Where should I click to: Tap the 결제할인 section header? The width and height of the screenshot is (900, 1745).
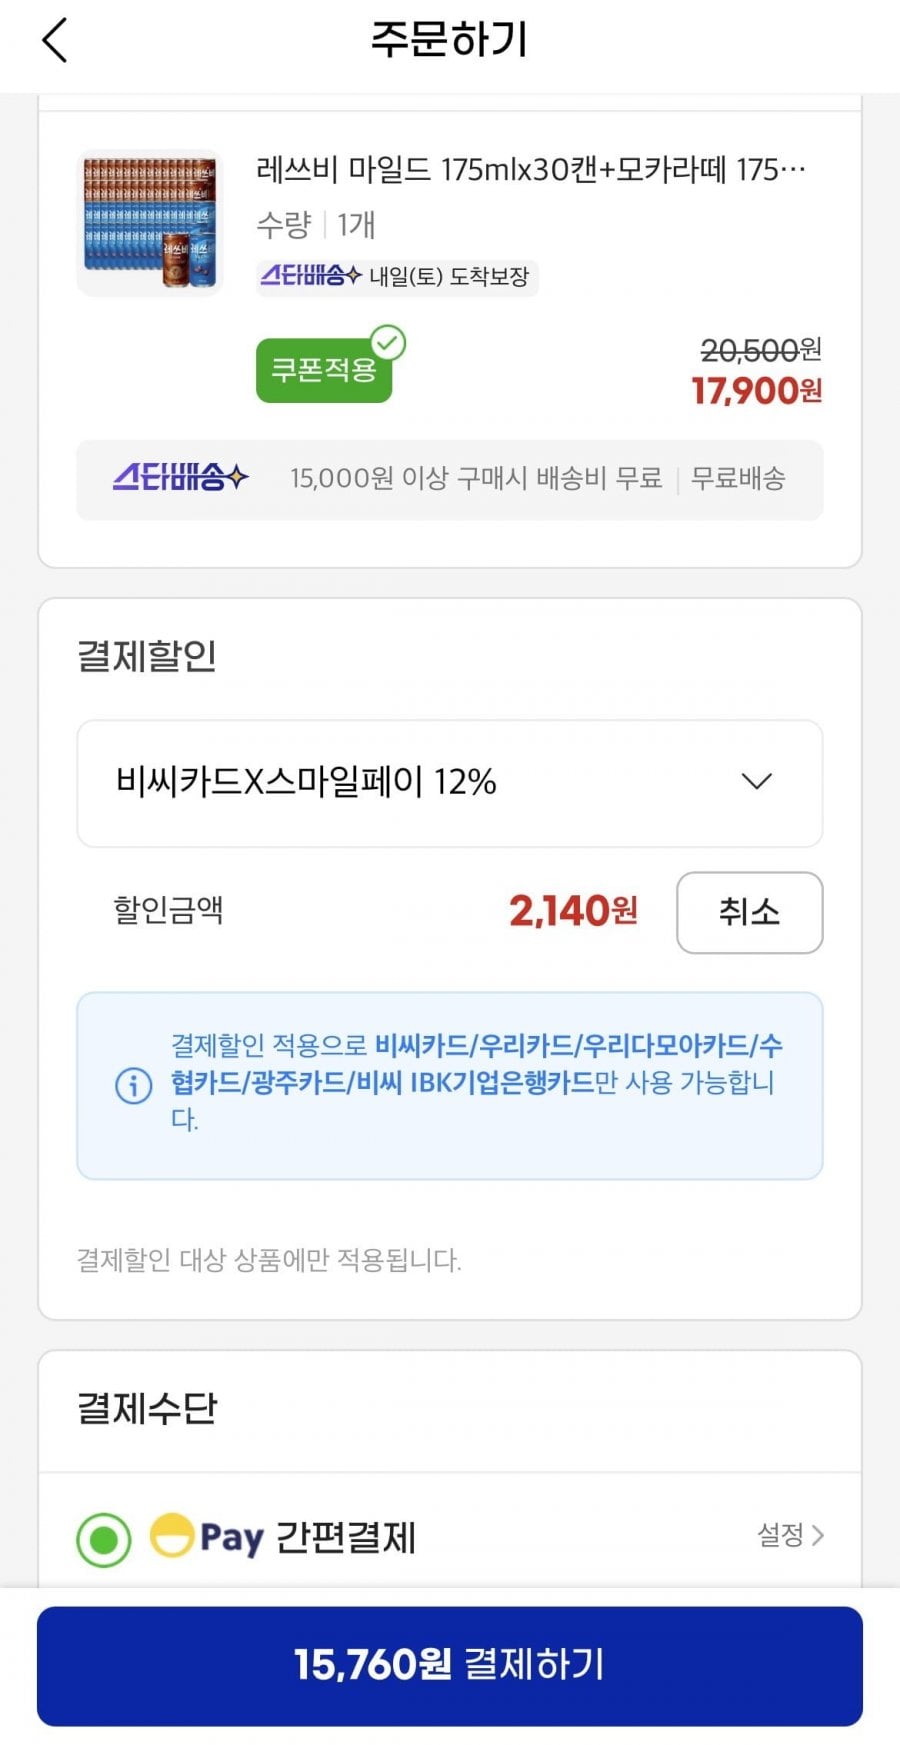[x=147, y=656]
